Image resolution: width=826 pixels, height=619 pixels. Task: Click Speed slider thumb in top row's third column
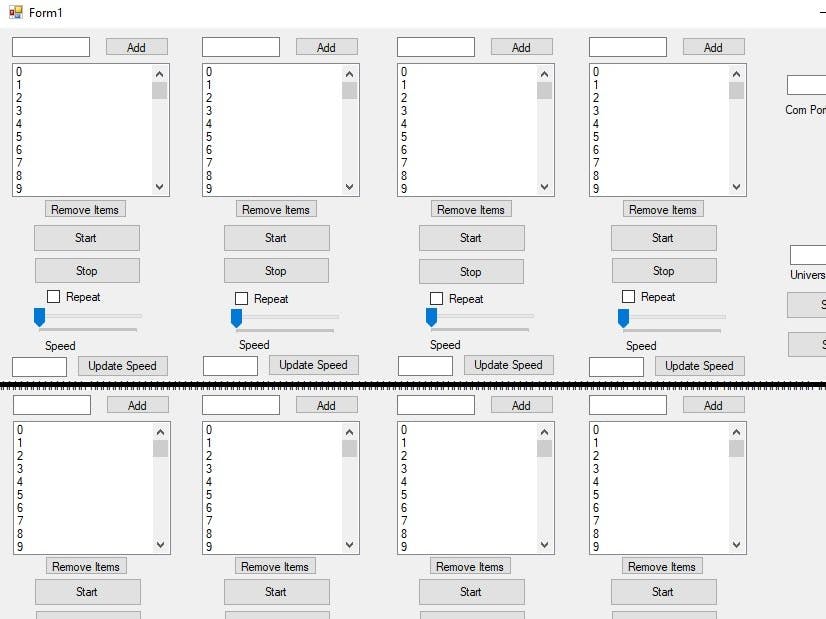431,317
